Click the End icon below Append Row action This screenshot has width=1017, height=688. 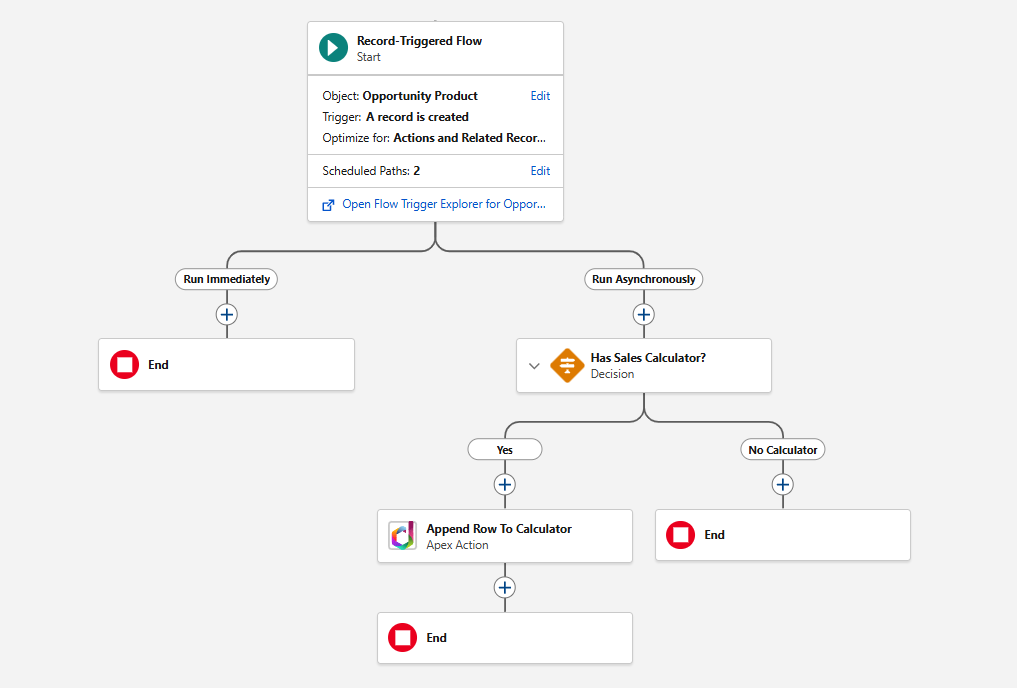(x=402, y=637)
